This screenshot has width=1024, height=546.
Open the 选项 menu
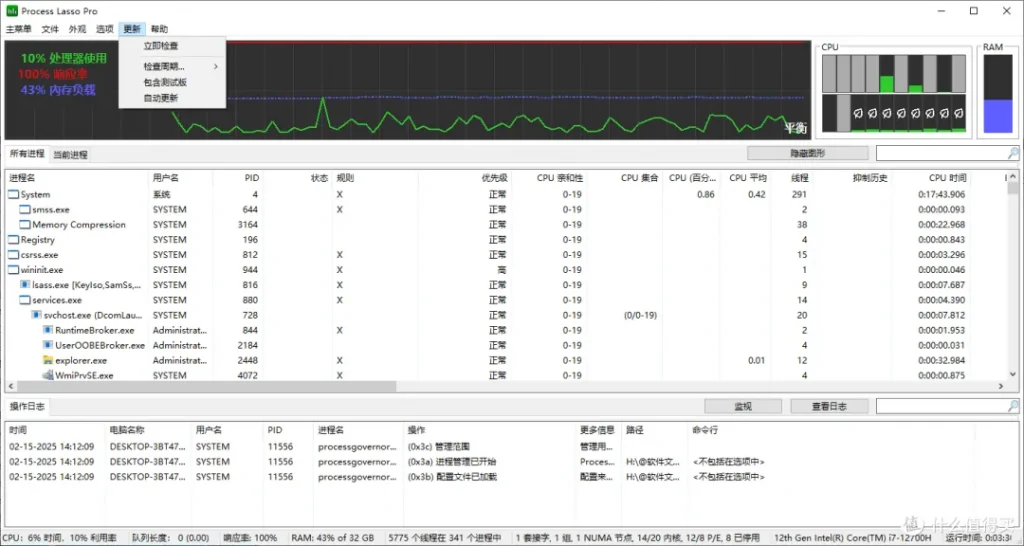pos(104,29)
